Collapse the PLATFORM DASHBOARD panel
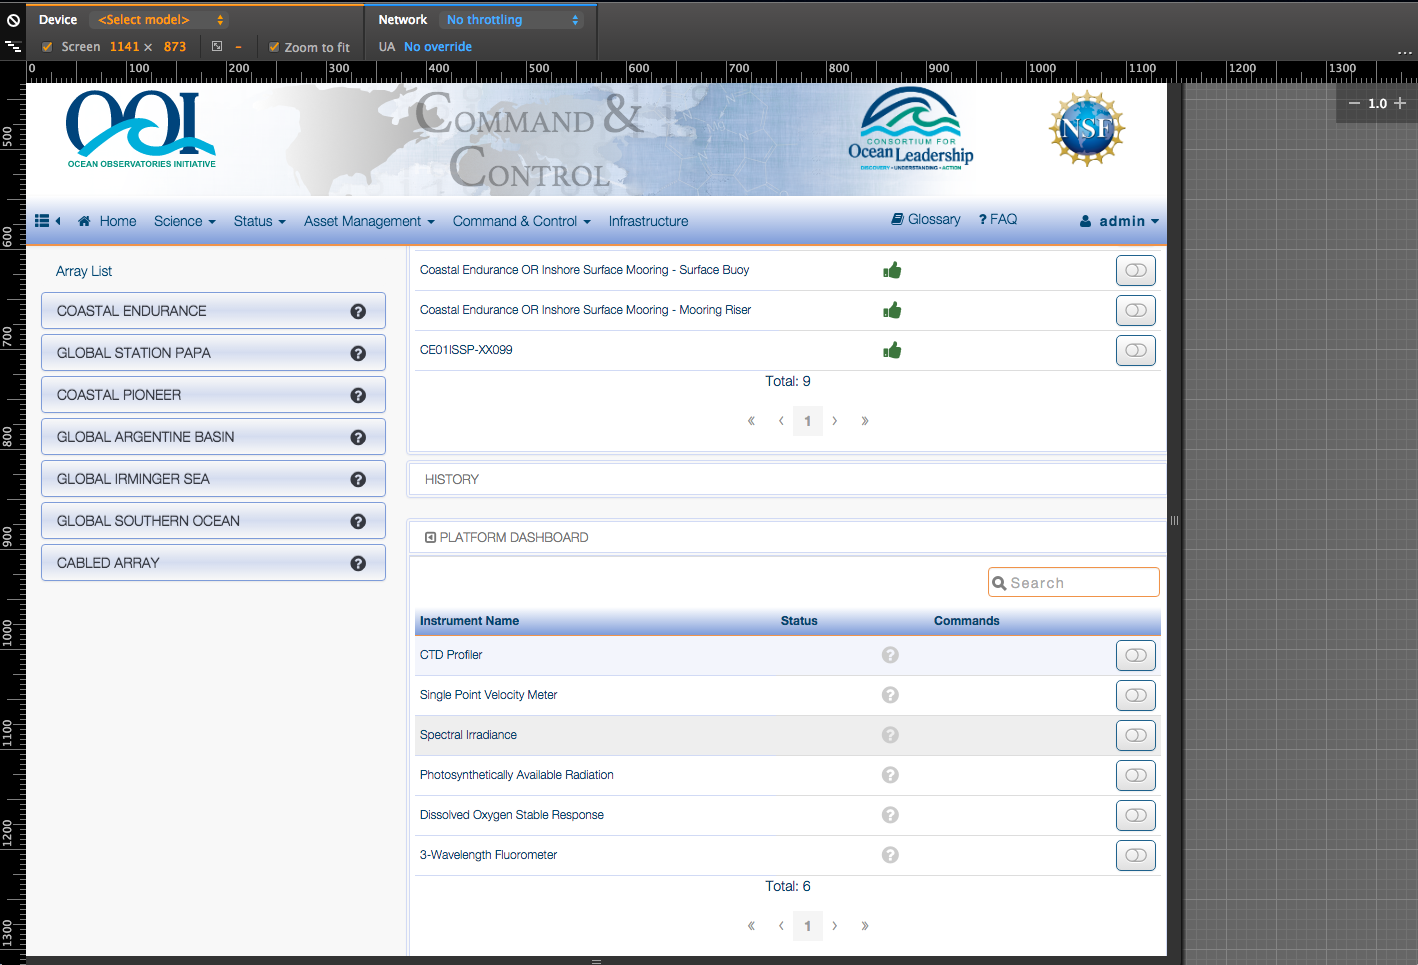Screen dimensions: 1418x965 tap(430, 538)
